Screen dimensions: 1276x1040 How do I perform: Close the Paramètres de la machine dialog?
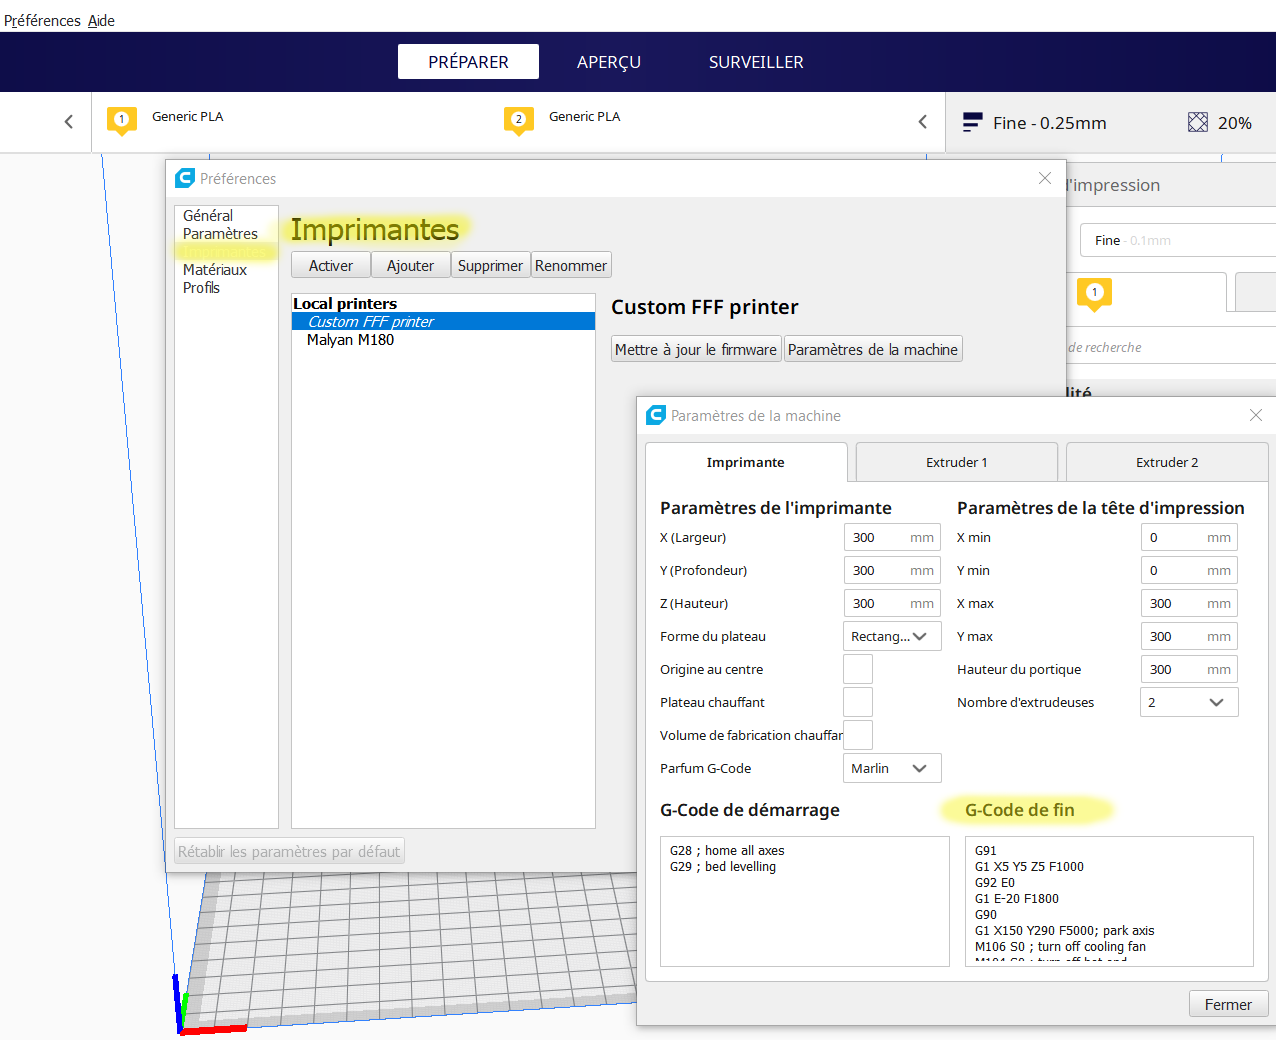pos(1256,415)
